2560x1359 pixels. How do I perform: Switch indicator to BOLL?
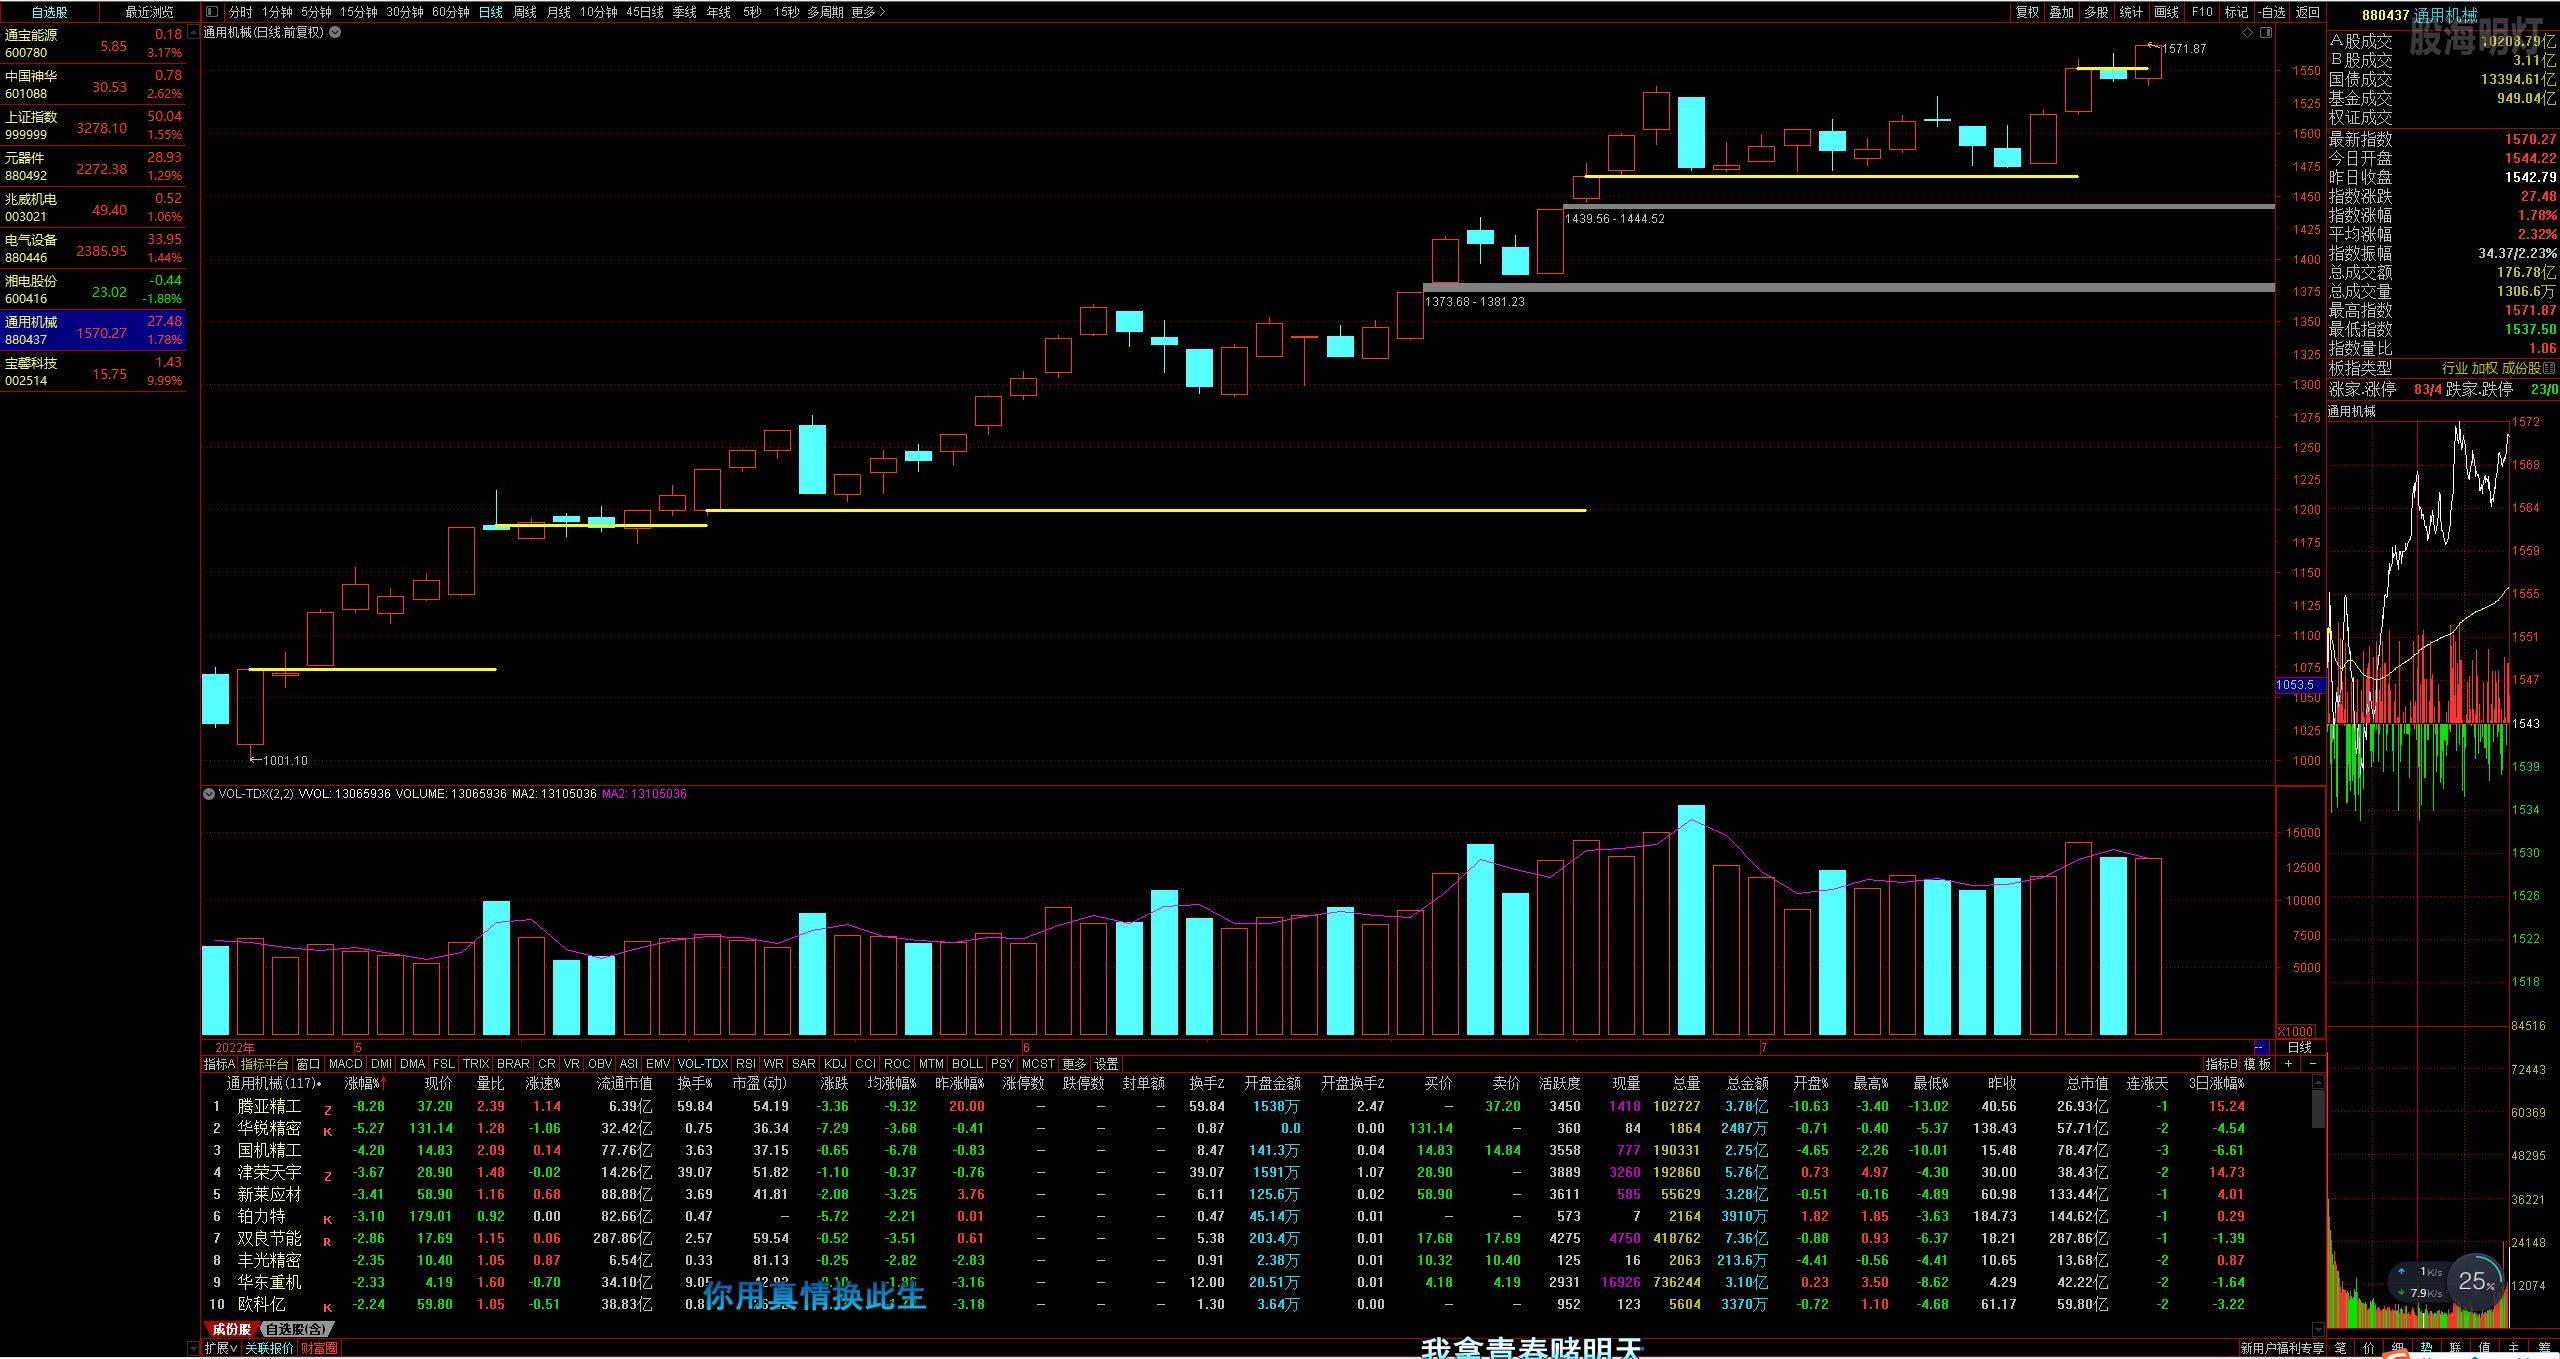click(967, 1064)
